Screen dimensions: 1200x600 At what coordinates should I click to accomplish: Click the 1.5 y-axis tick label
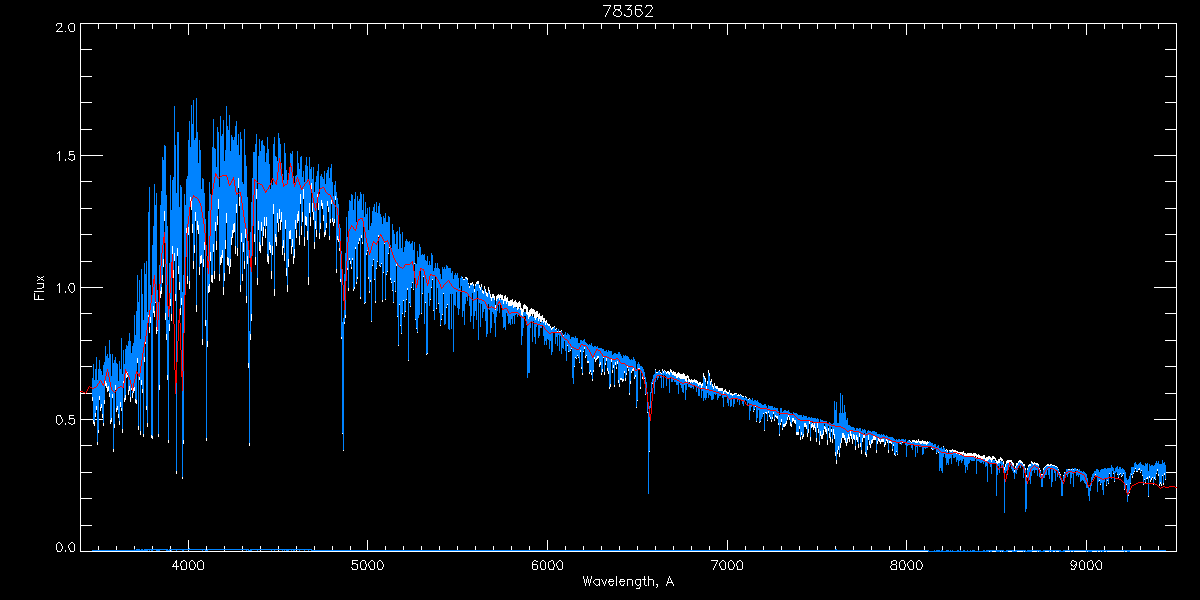(66, 157)
